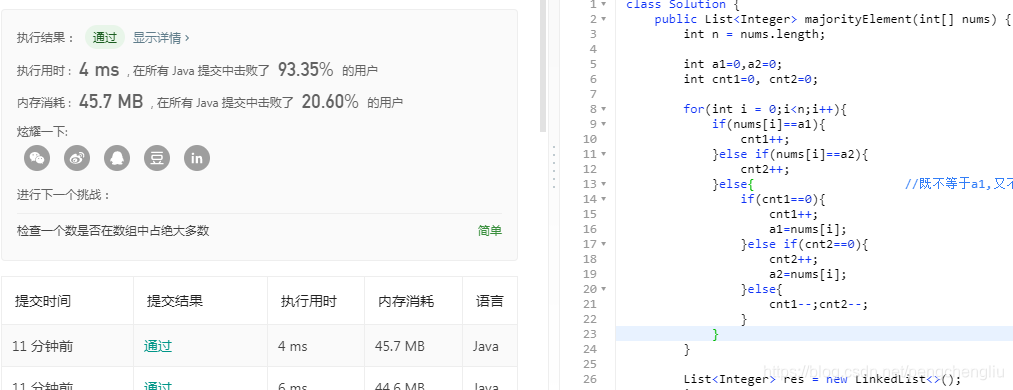The image size is (1013, 390).
Task: Open 显示详情 details link
Action: (161, 38)
